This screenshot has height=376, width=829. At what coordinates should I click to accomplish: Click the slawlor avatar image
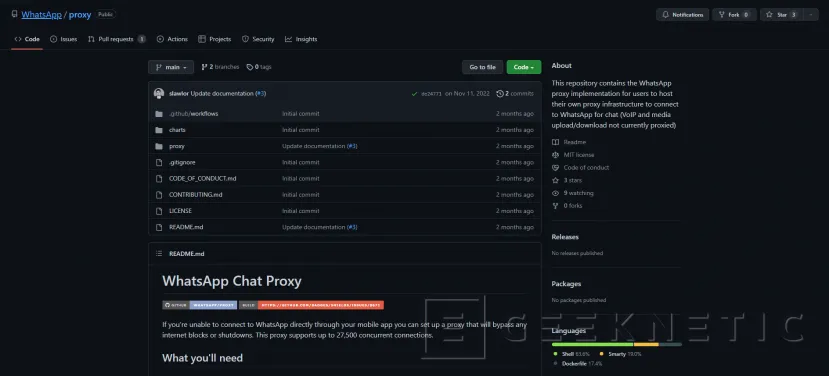tap(159, 94)
